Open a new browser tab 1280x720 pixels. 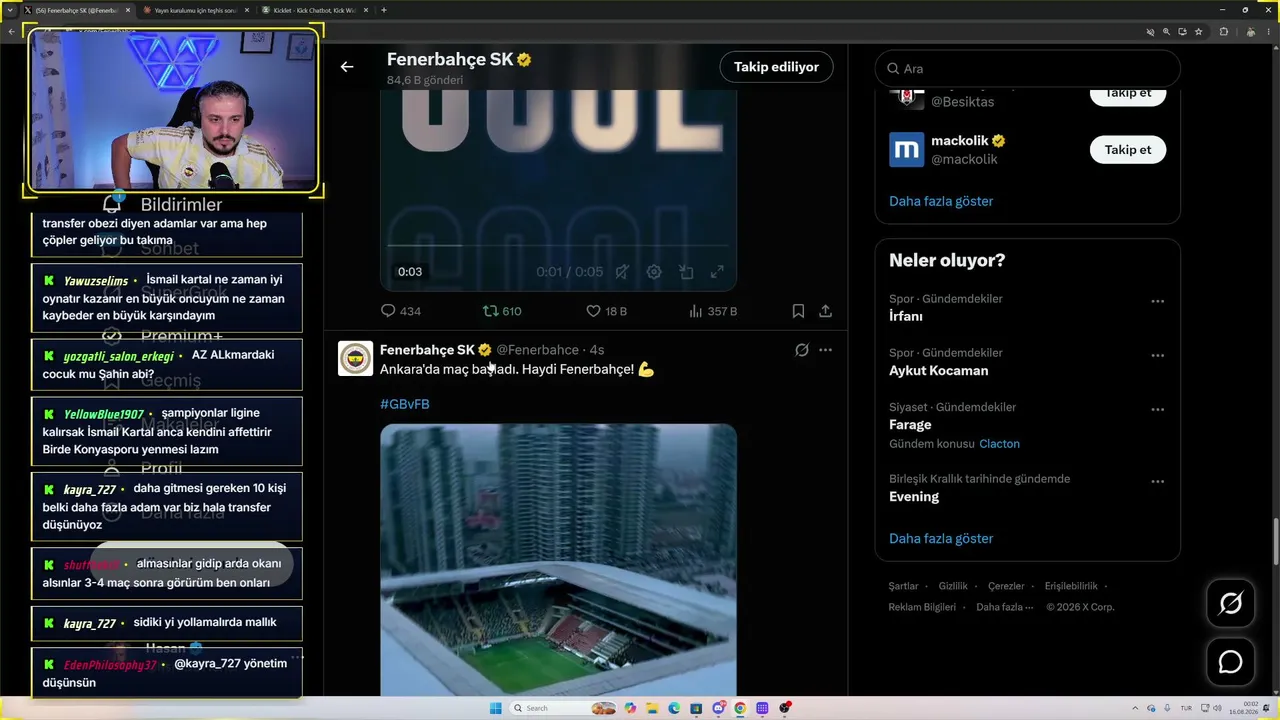(384, 10)
